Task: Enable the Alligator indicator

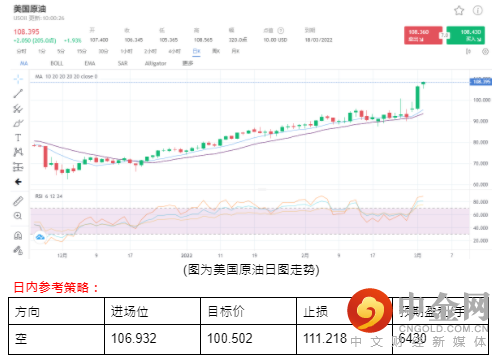Action: point(155,63)
